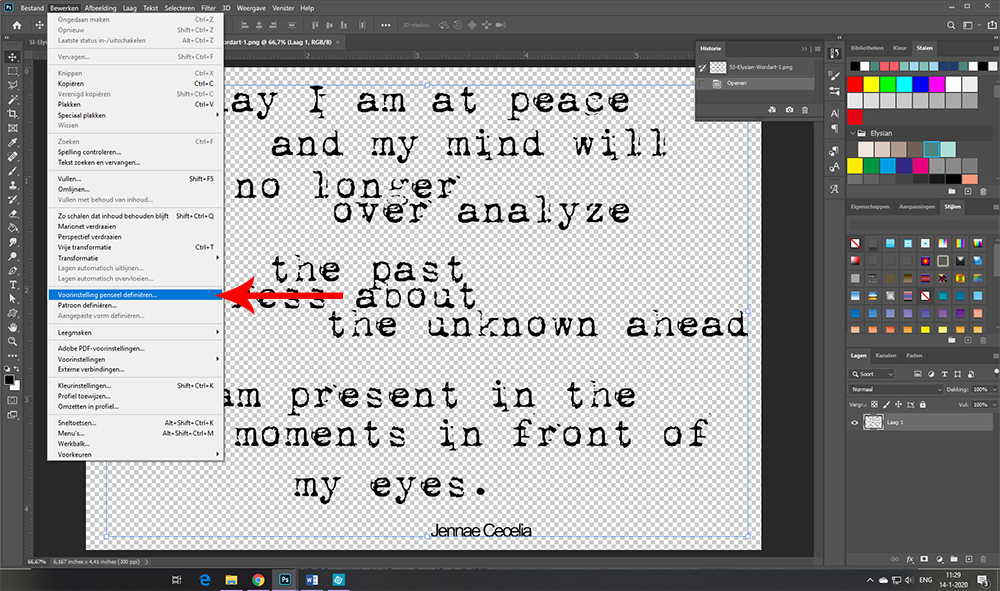
Task: Toggle Quick Mask mode icon
Action: [12, 400]
